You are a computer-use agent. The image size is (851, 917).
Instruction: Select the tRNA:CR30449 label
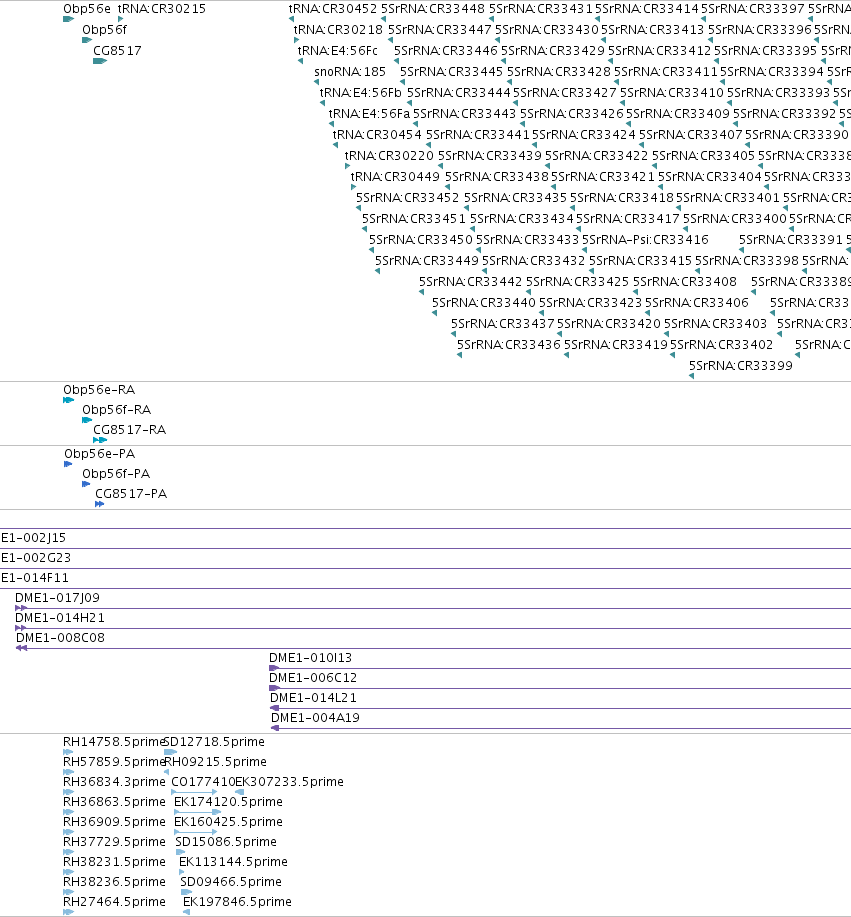(395, 177)
